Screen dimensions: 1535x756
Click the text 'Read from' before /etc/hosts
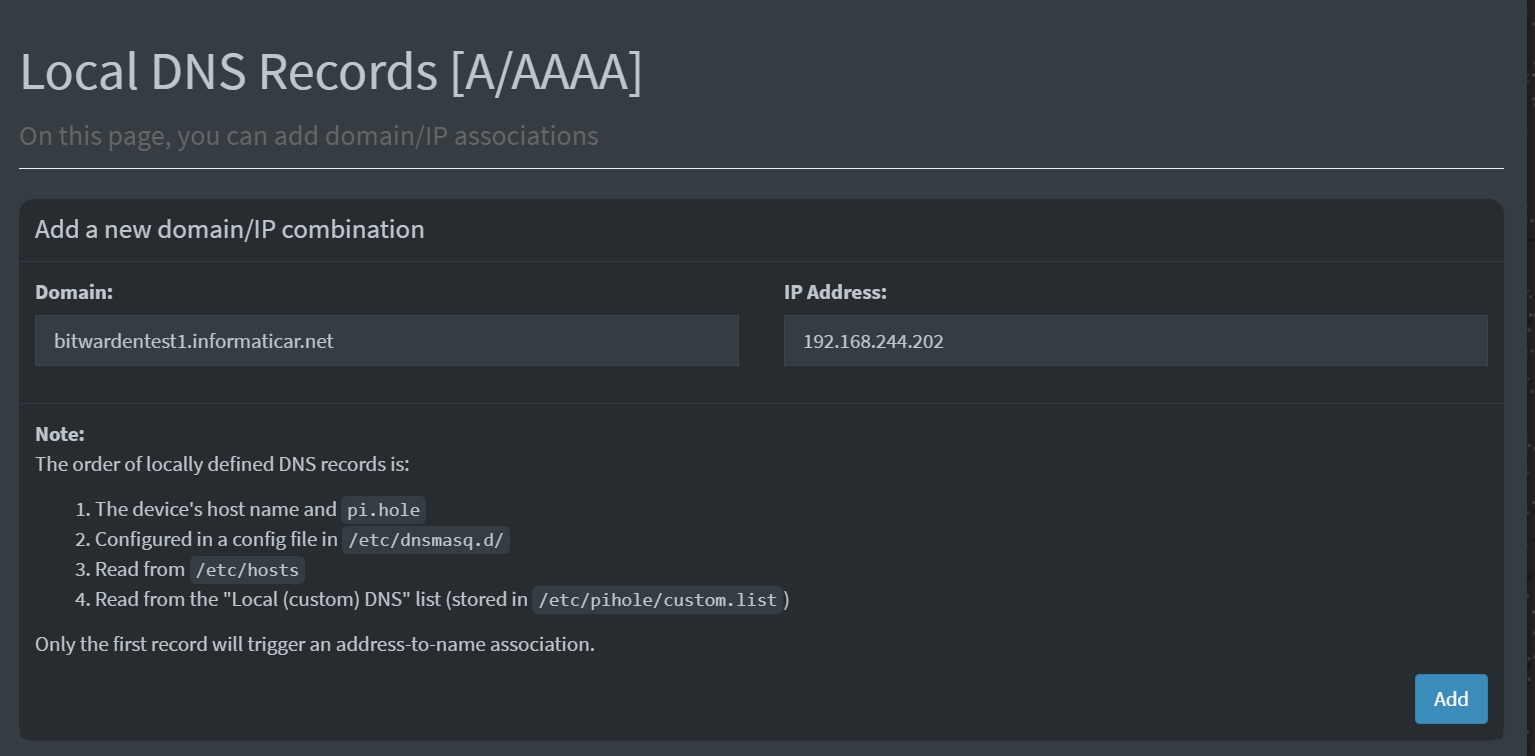[140, 569]
